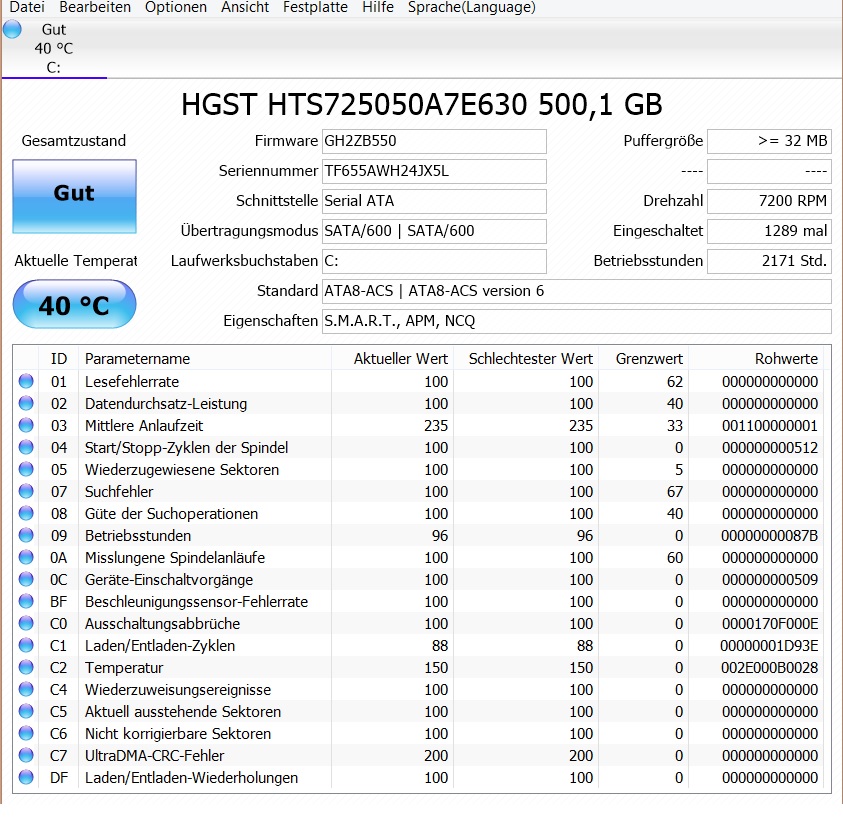The height and width of the screenshot is (832, 843).
Task: Select the Temperatur parameter name
Action: (124, 668)
